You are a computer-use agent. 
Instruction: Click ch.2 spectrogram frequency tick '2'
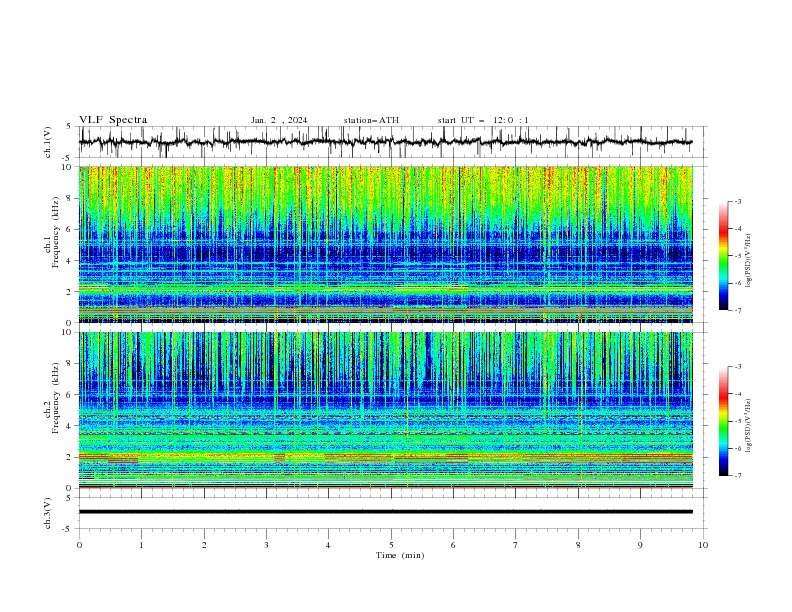(x=71, y=457)
